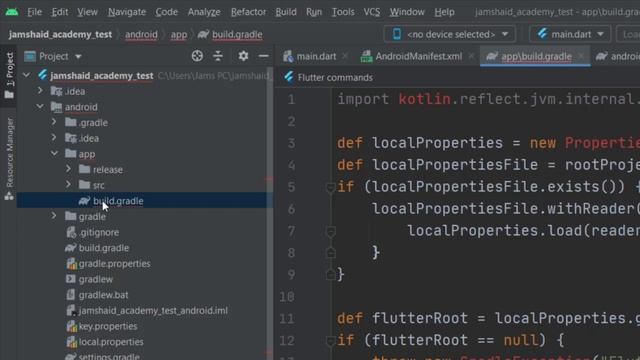This screenshot has width=640, height=360.
Task: Expand the .idea folder under android
Action: 54,138
